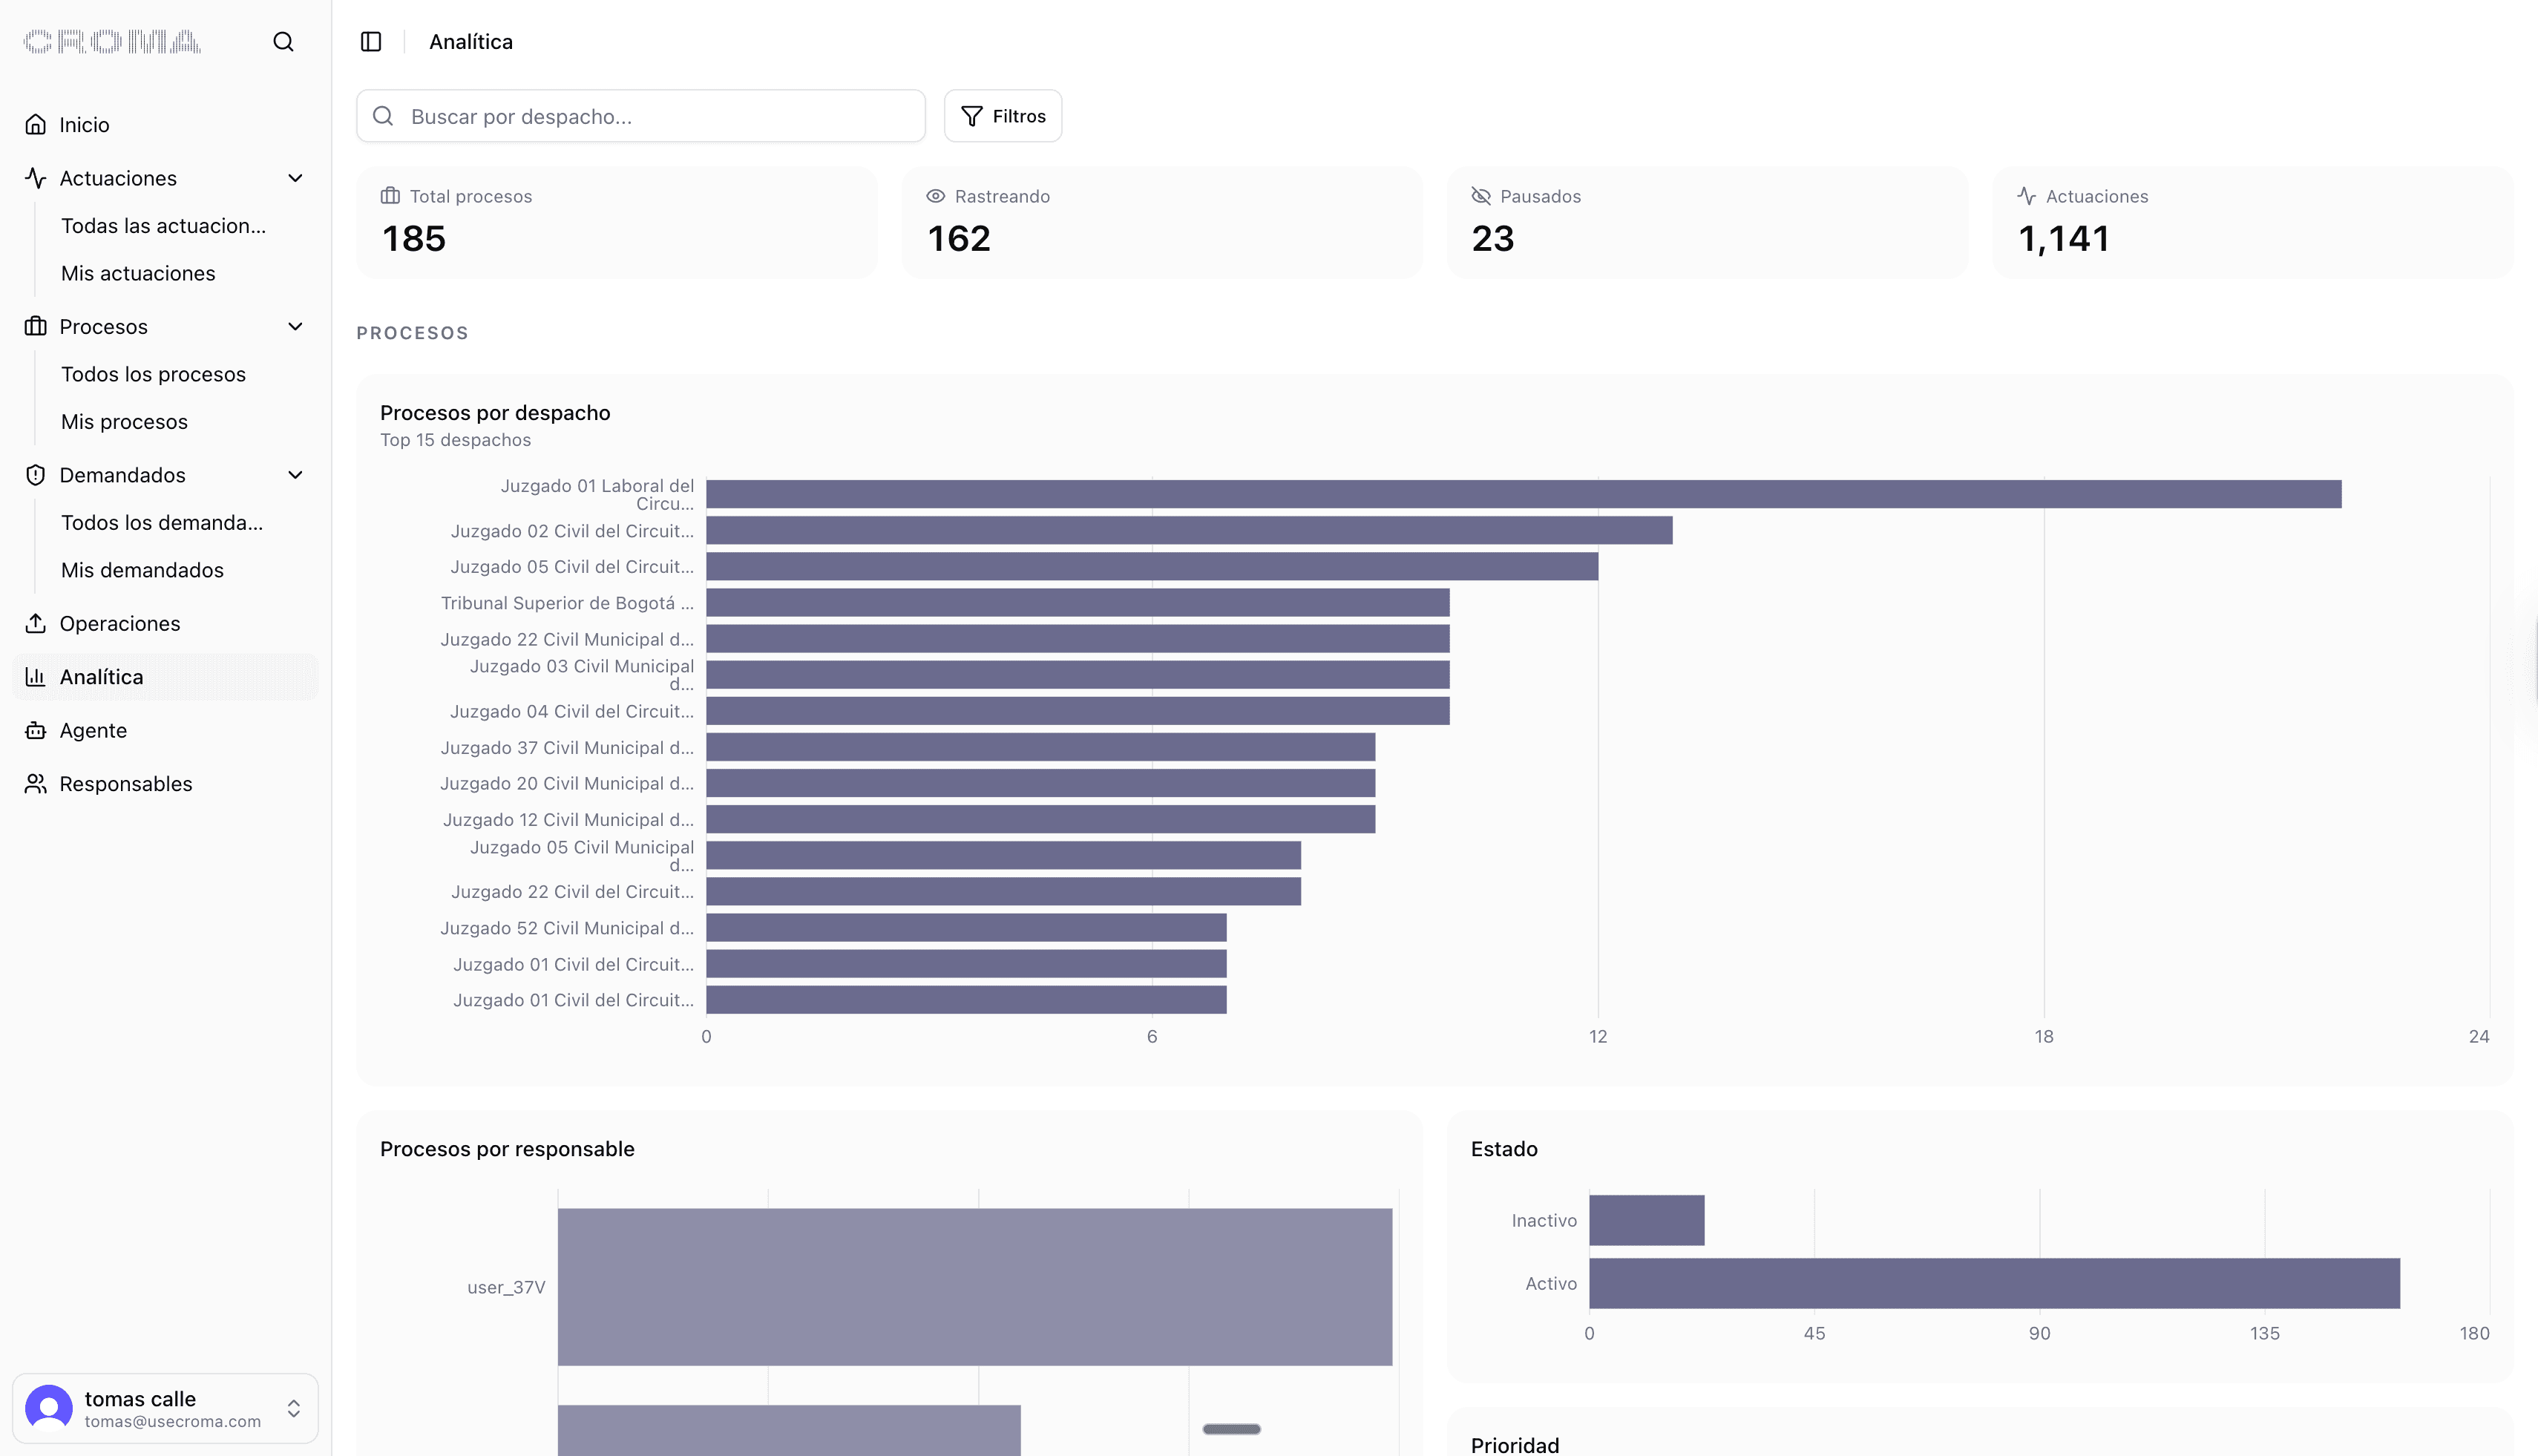Toggle the sidebar collapse panel icon
Screen dimensions: 2538x1456
coord(371,42)
